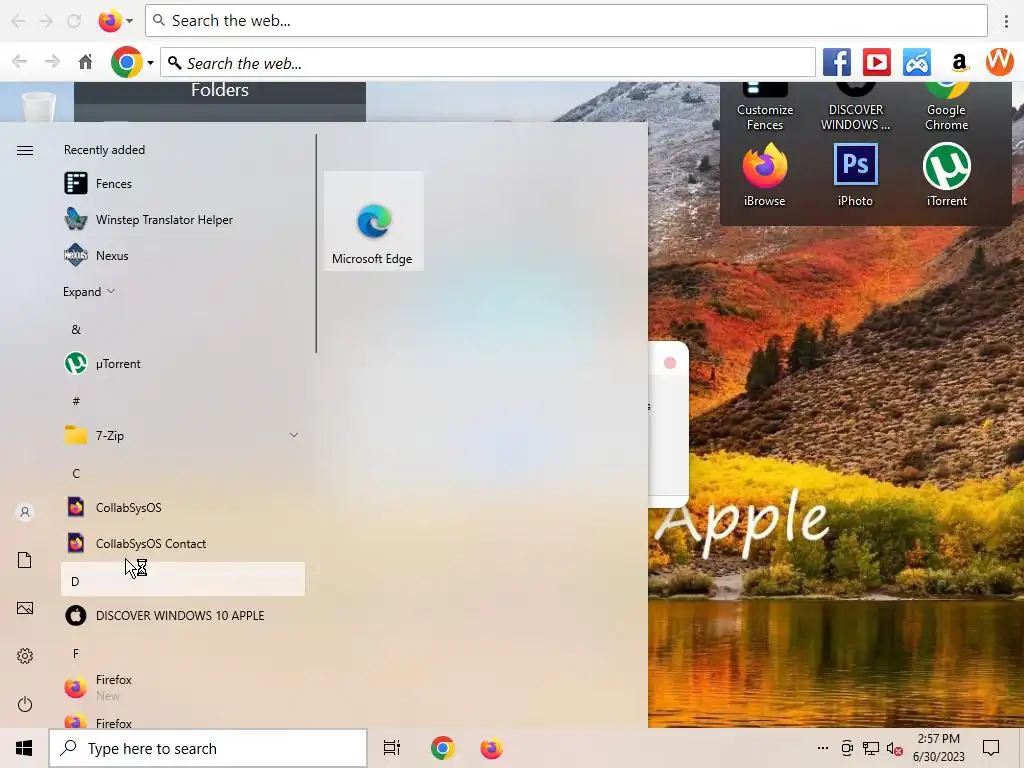
Task: Show hidden tray icons overflow
Action: [x=823, y=748]
